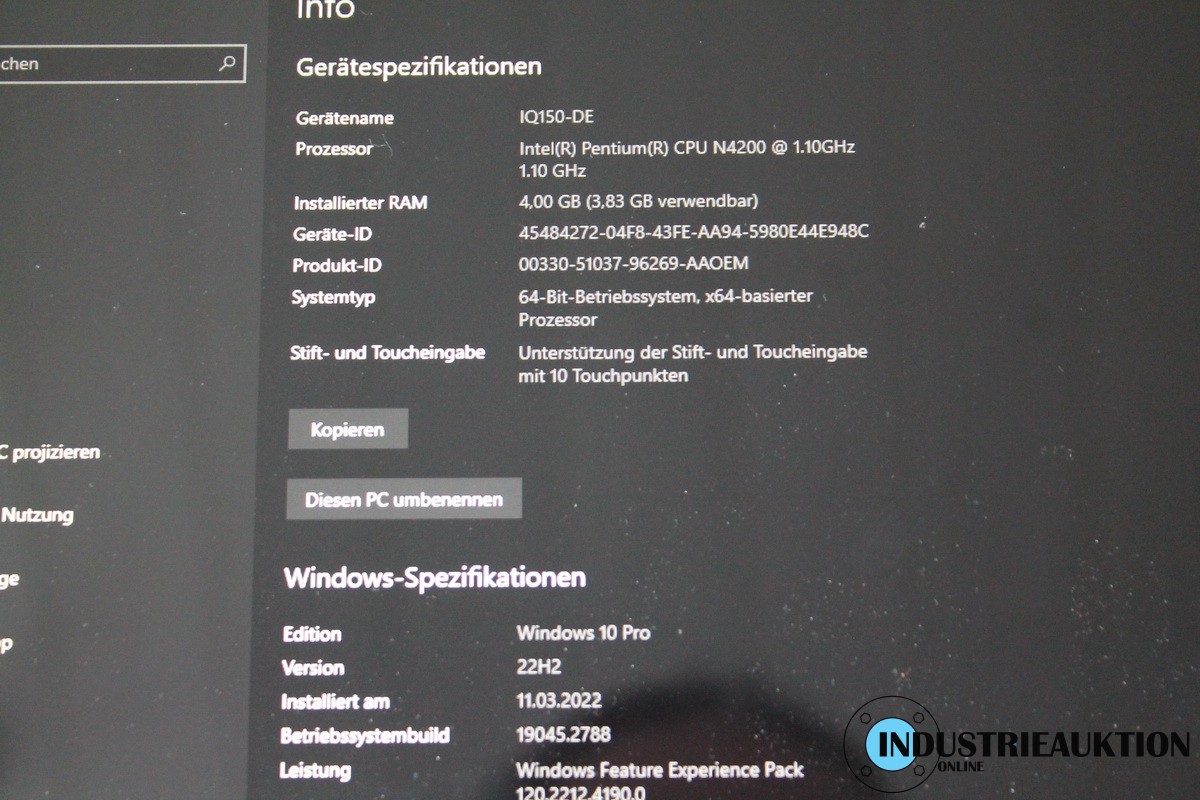Click the Produkt-ID value 00330-51037-96269-AAOEM
This screenshot has width=1200, height=800.
click(633, 264)
